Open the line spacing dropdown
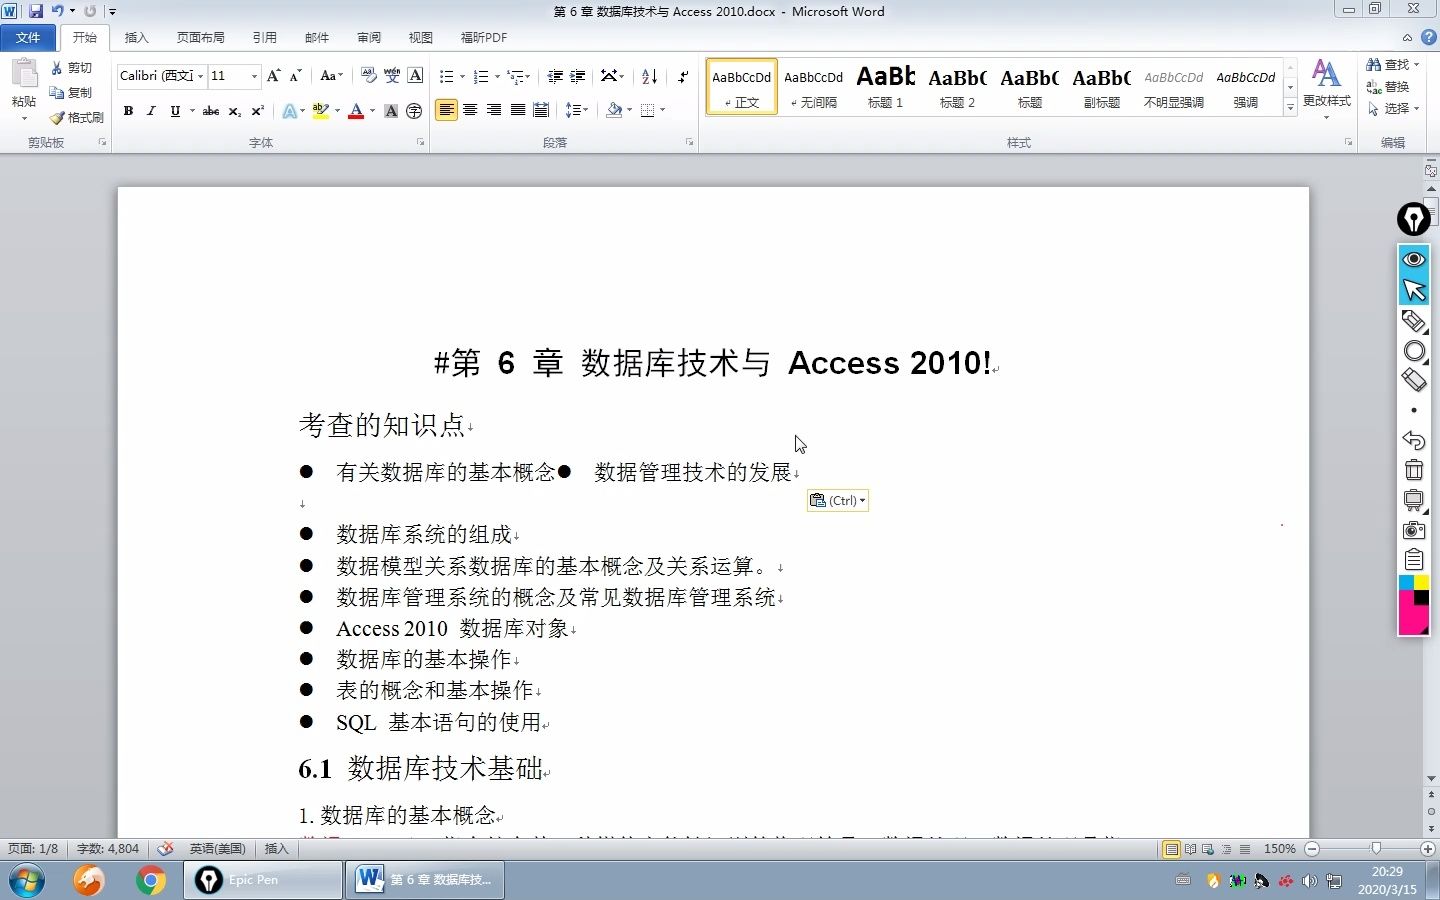The image size is (1440, 900). point(577,110)
